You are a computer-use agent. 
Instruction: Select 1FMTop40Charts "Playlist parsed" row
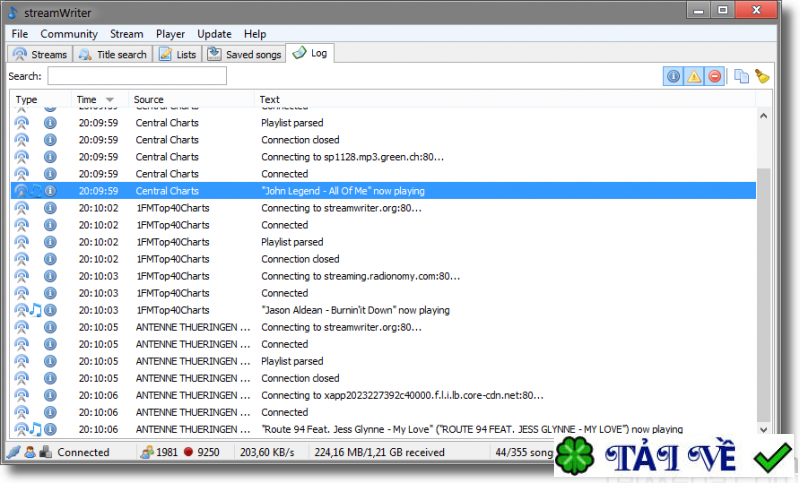[x=383, y=242]
